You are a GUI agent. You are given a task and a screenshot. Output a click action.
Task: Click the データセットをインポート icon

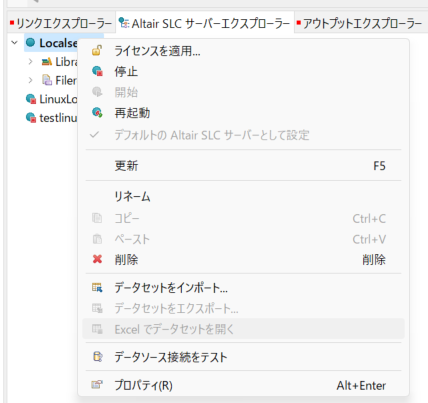tap(97, 287)
